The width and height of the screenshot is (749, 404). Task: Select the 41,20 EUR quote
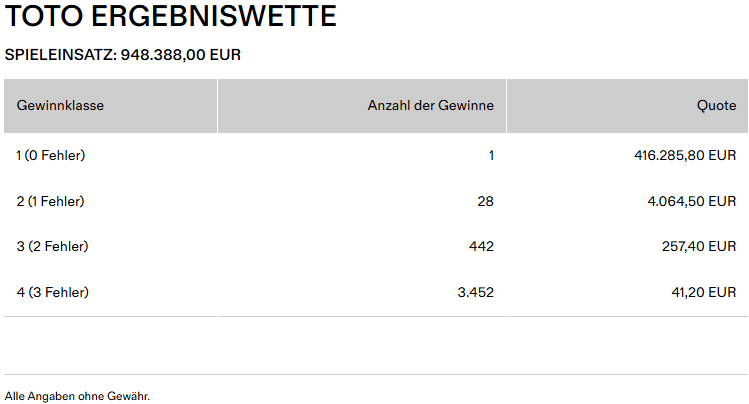point(703,292)
